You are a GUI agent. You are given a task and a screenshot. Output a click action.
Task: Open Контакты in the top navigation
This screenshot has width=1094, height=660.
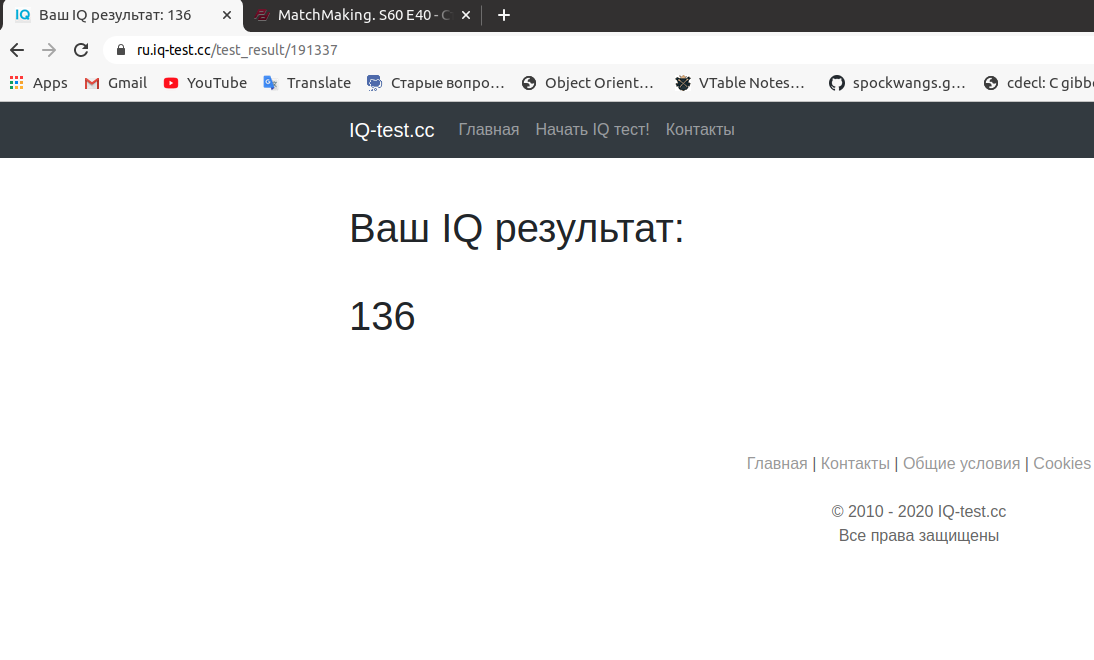pos(700,130)
